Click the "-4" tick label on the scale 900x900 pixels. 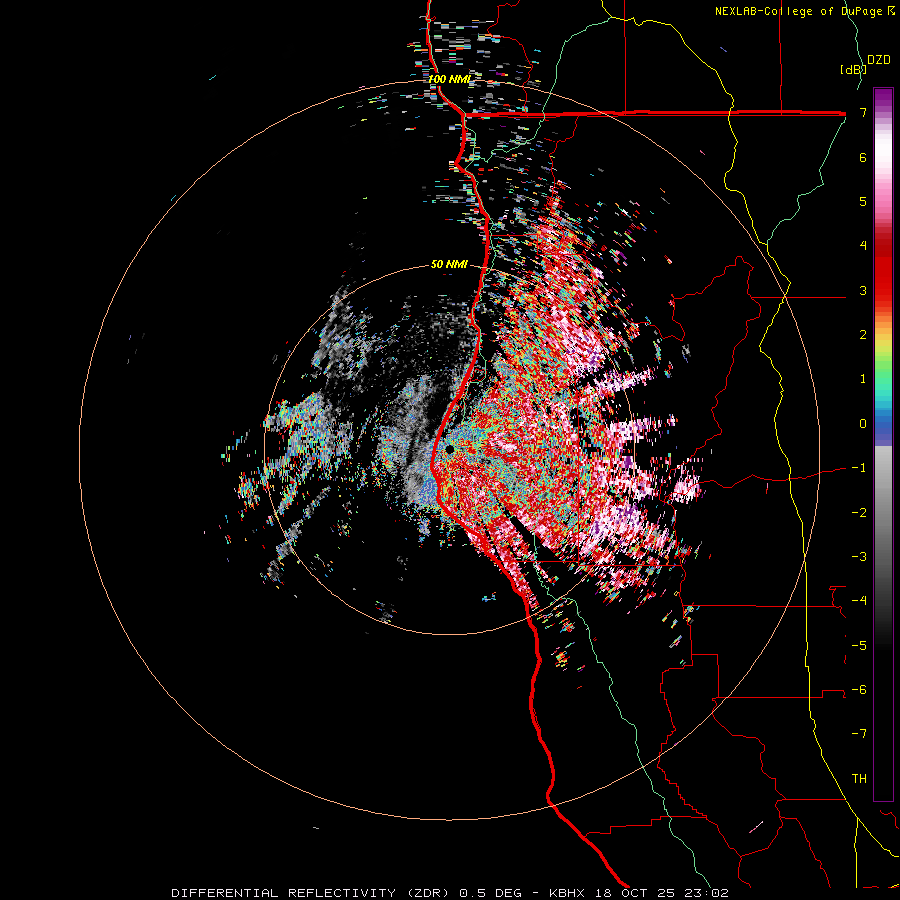[859, 601]
